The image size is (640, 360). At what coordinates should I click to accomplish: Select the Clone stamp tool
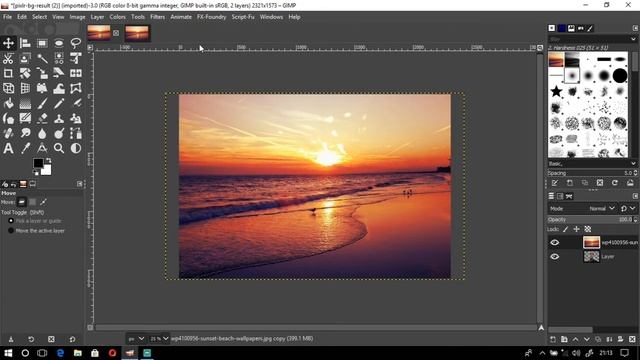59,118
